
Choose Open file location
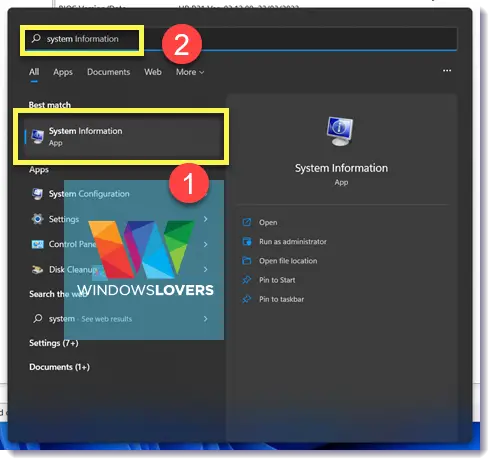288,261
